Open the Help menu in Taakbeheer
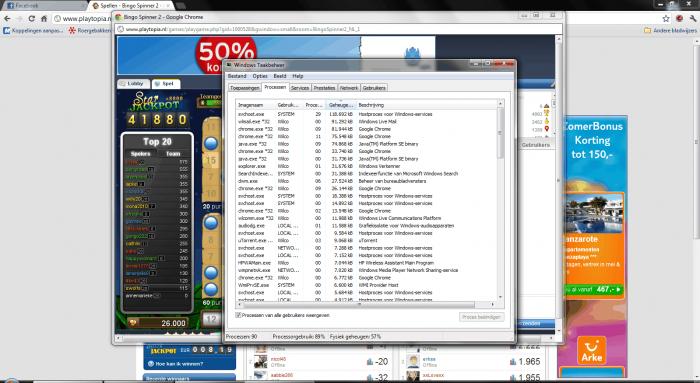 (x=297, y=76)
